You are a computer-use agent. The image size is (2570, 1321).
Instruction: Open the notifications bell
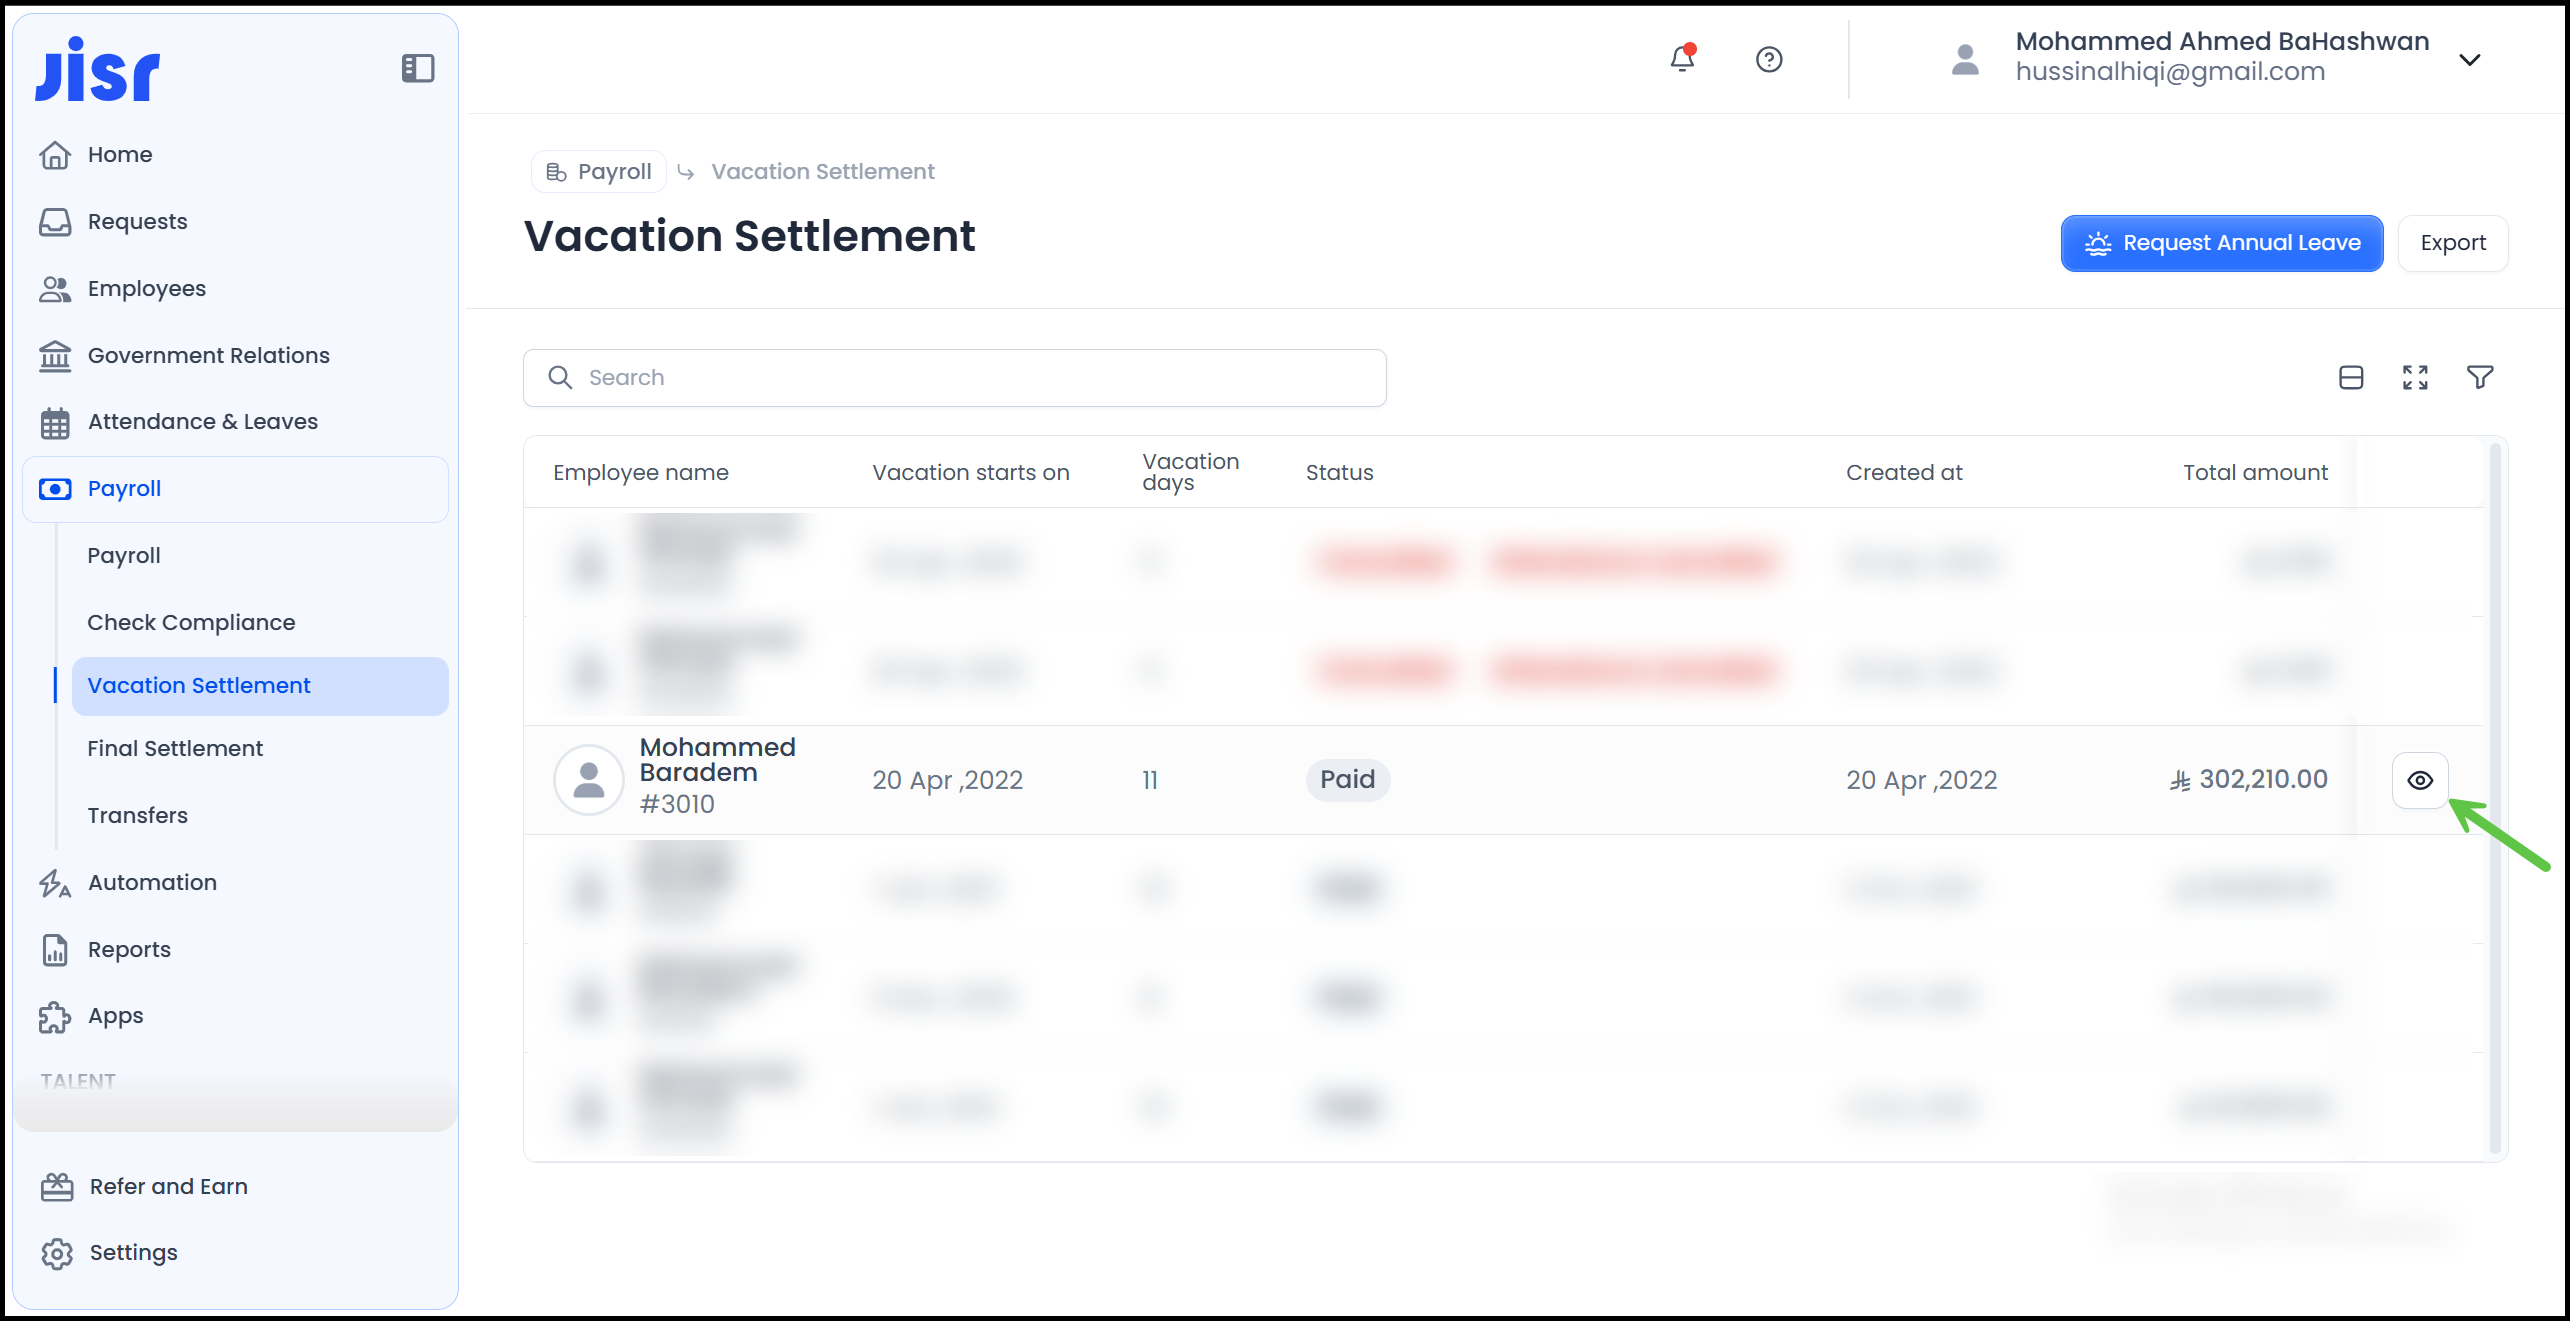[x=1682, y=60]
